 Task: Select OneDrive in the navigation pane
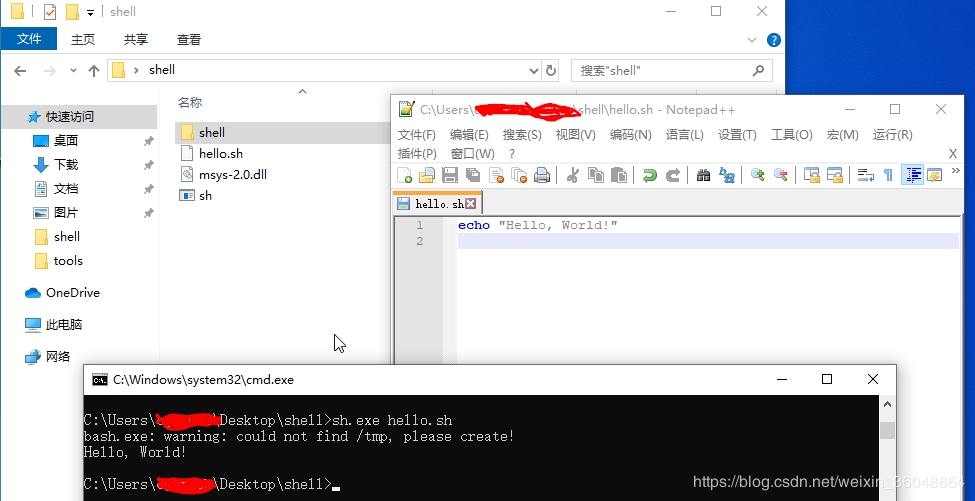click(x=72, y=293)
